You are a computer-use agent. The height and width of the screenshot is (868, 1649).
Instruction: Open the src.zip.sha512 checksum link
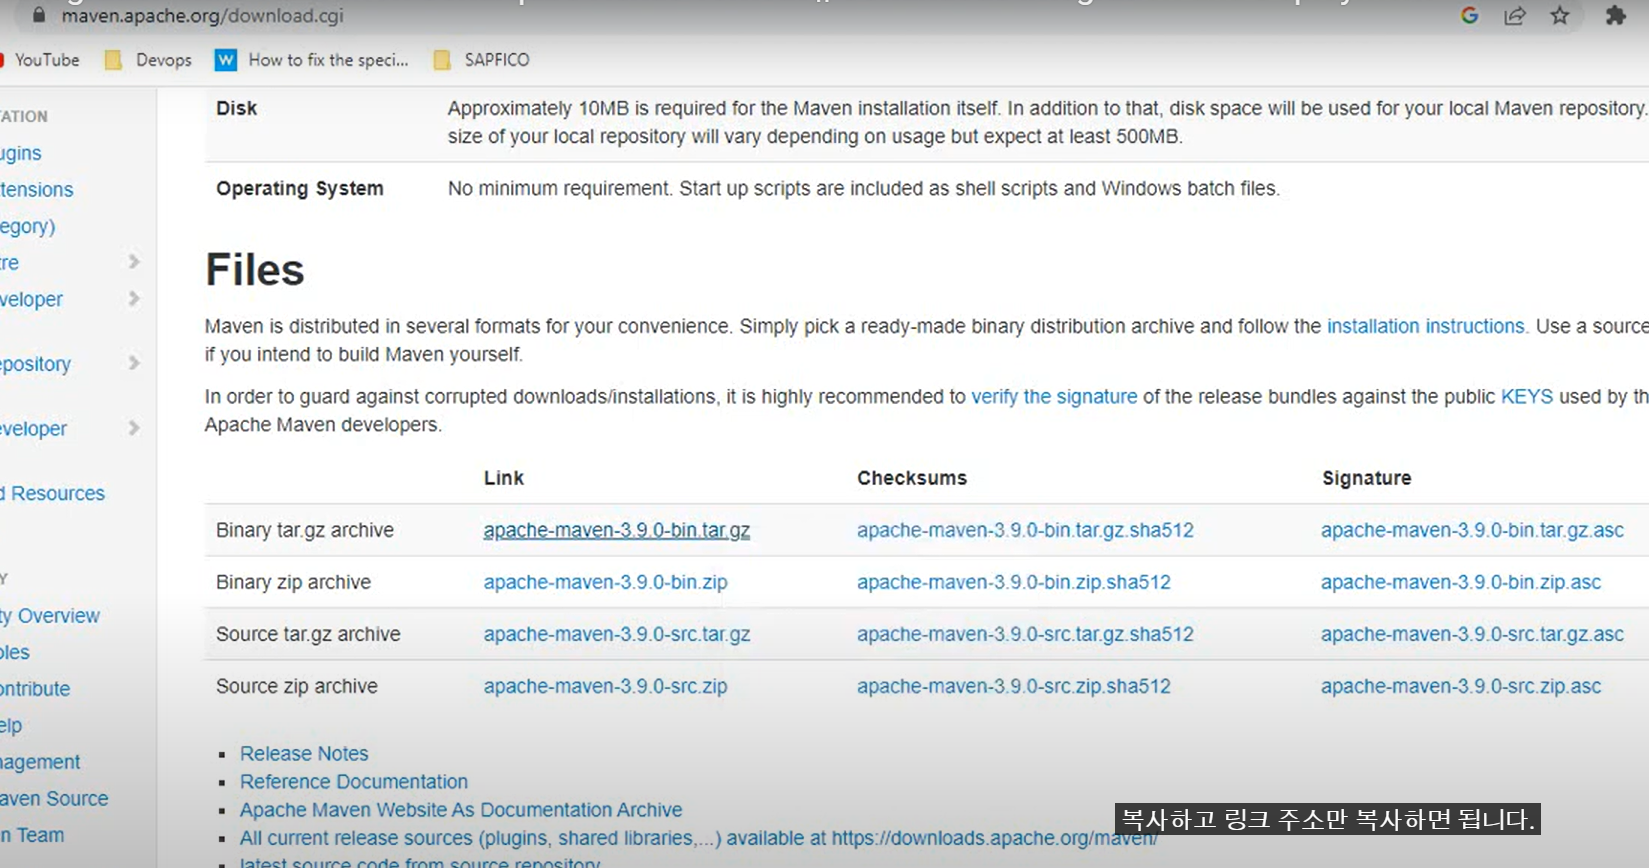point(1013,686)
